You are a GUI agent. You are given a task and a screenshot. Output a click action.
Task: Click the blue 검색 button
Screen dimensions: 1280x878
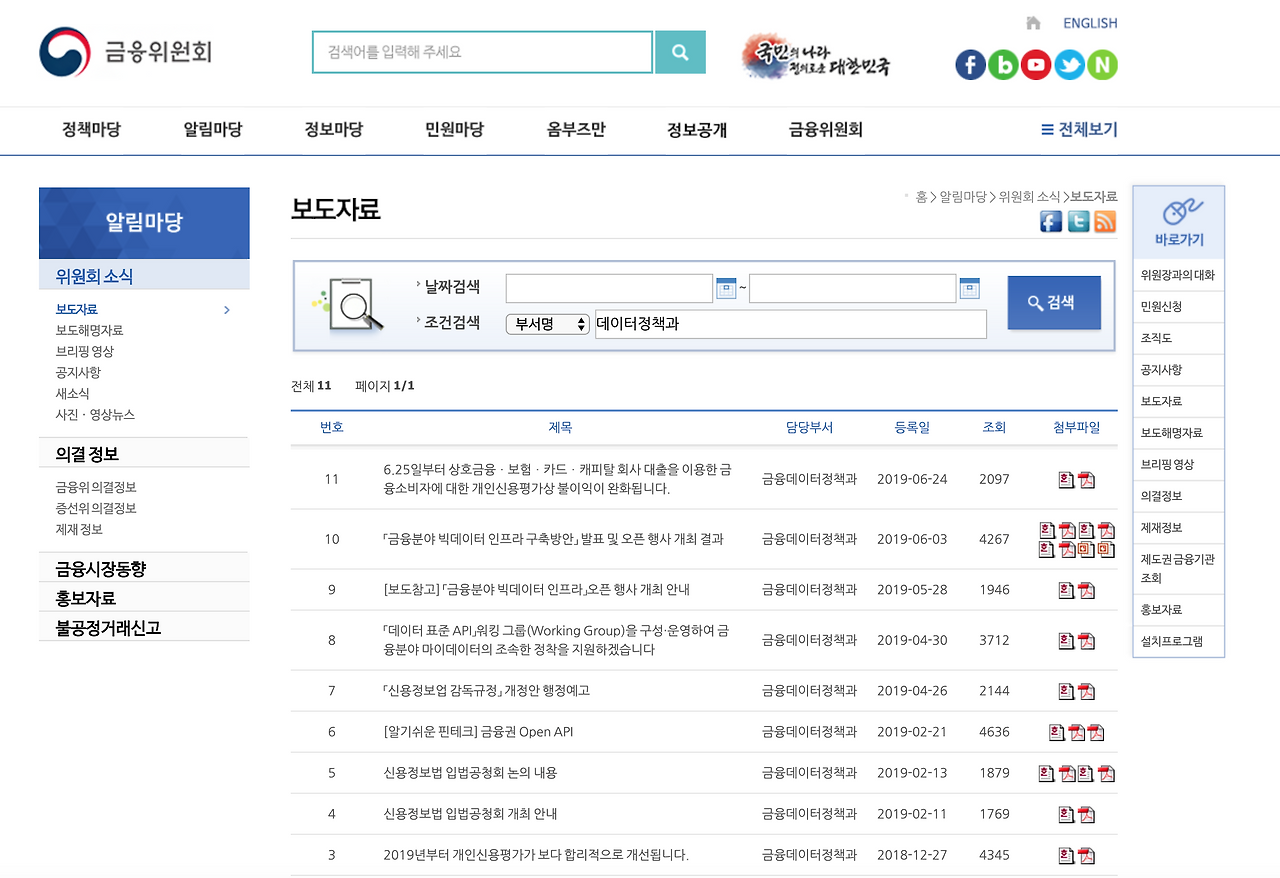1054,303
